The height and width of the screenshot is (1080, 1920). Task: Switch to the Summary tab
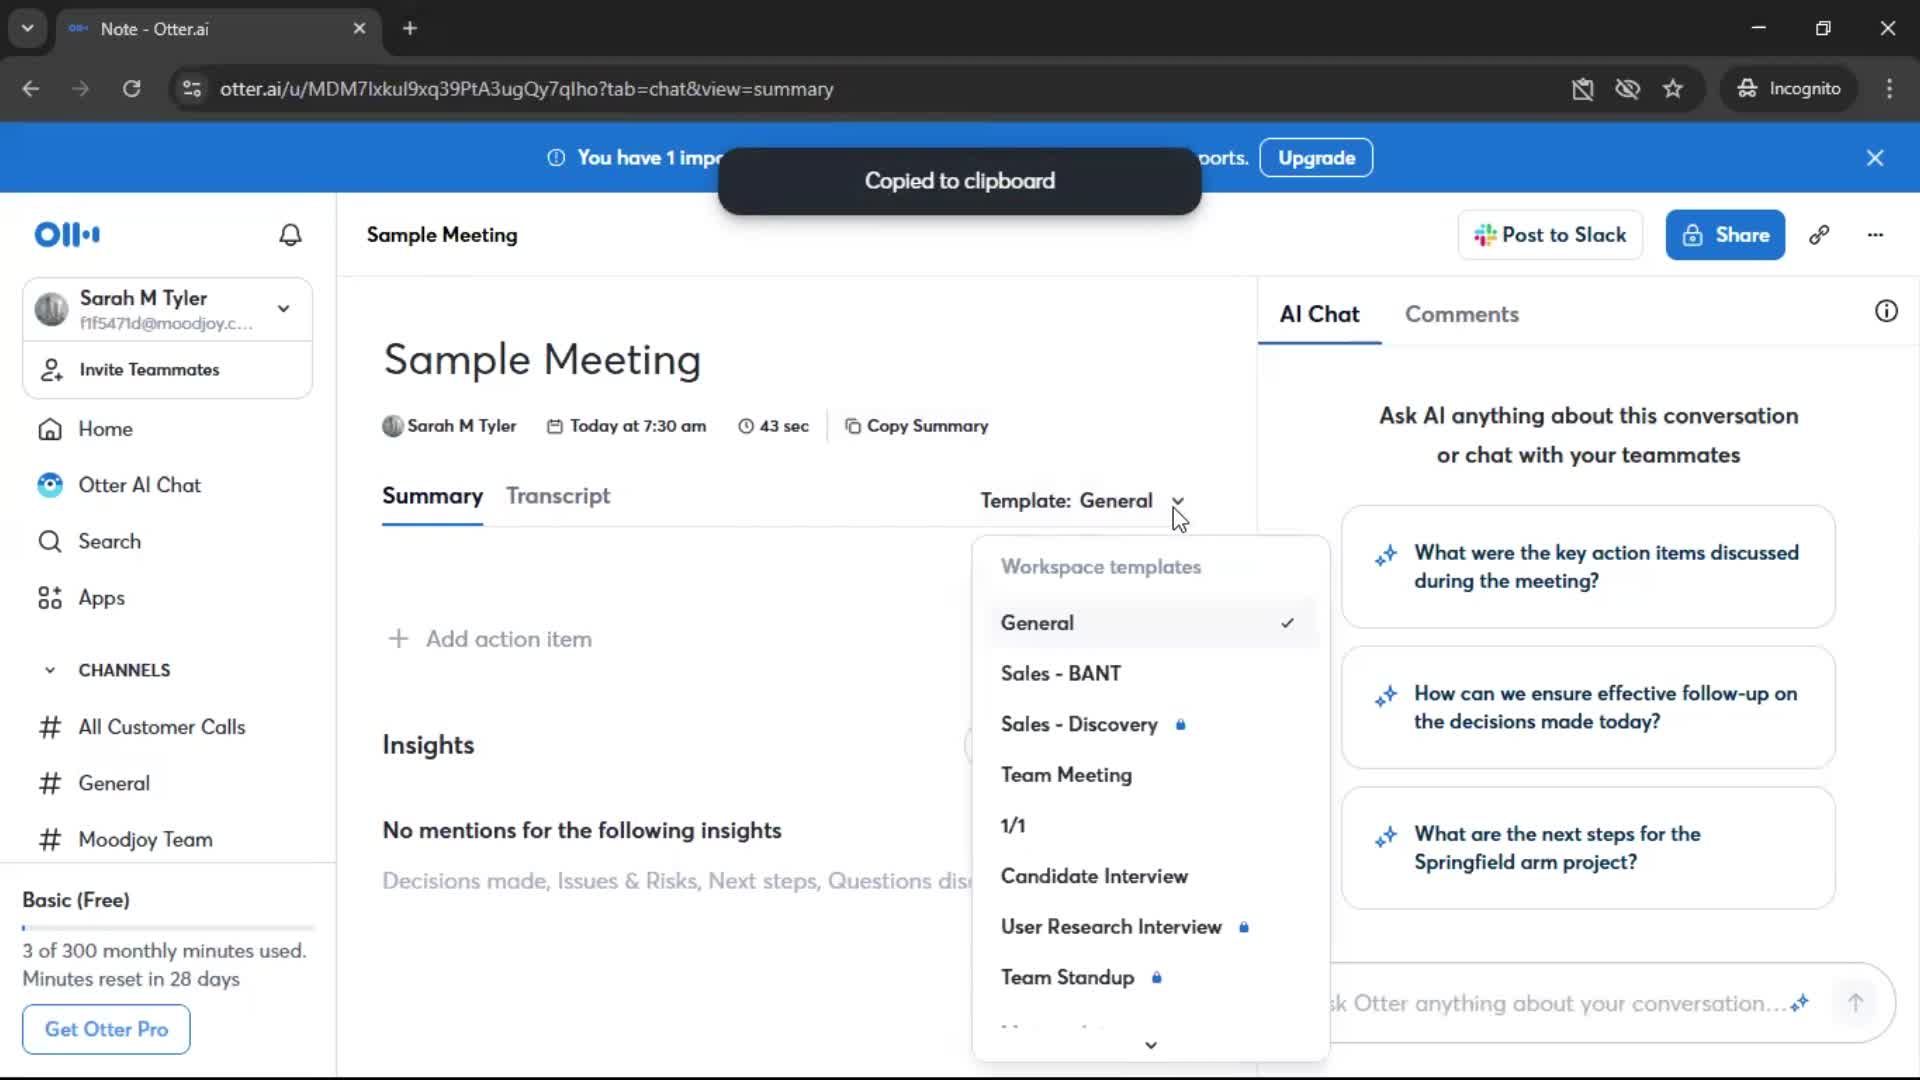click(x=432, y=497)
